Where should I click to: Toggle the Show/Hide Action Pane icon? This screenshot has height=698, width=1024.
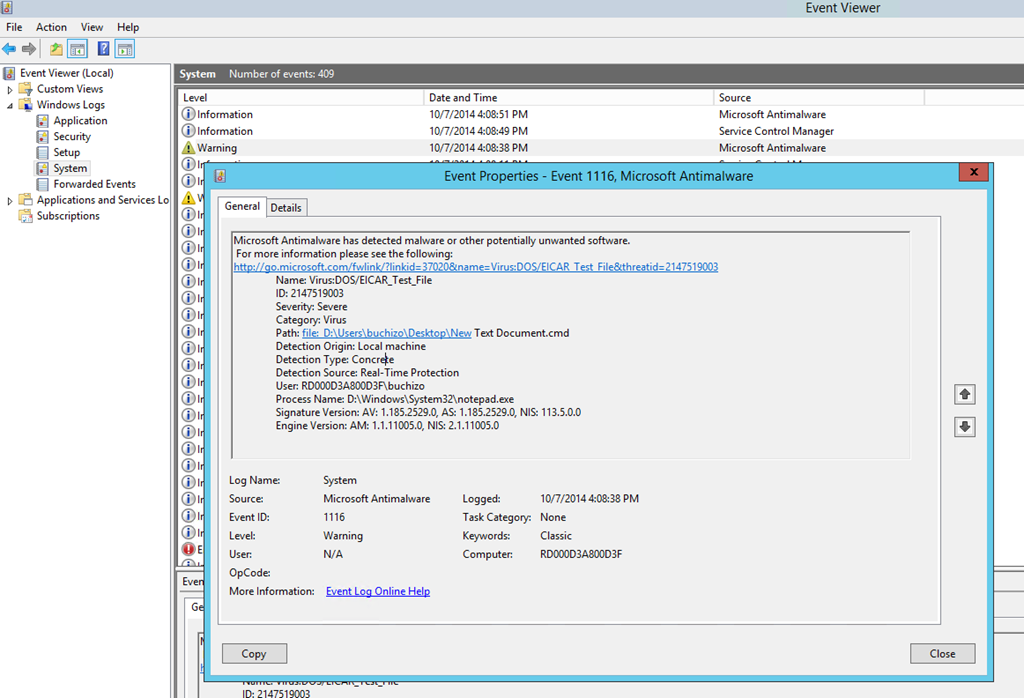[x=125, y=49]
